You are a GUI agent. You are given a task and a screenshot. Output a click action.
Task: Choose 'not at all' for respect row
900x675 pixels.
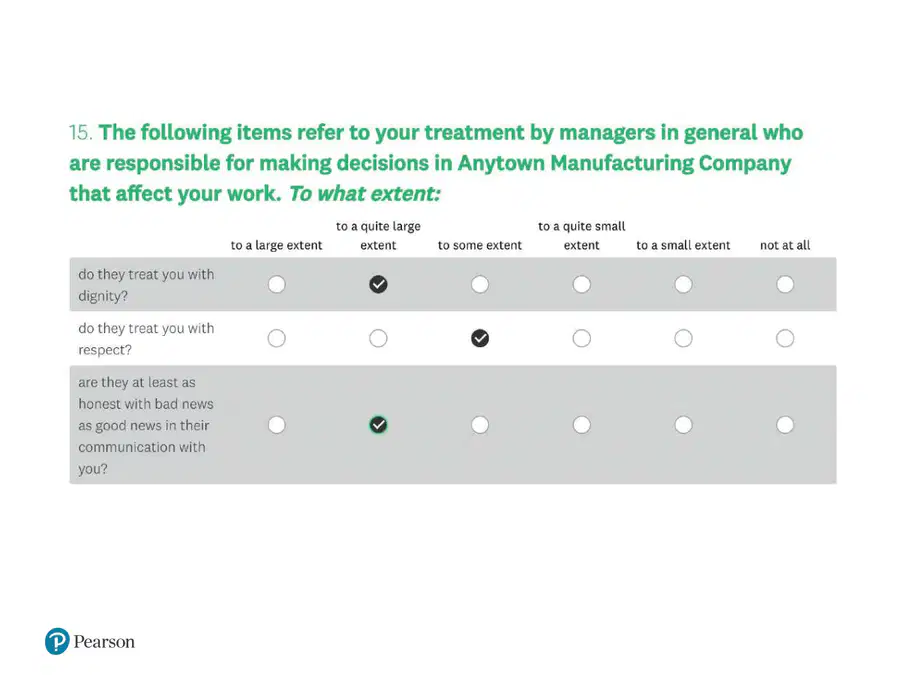pos(785,338)
